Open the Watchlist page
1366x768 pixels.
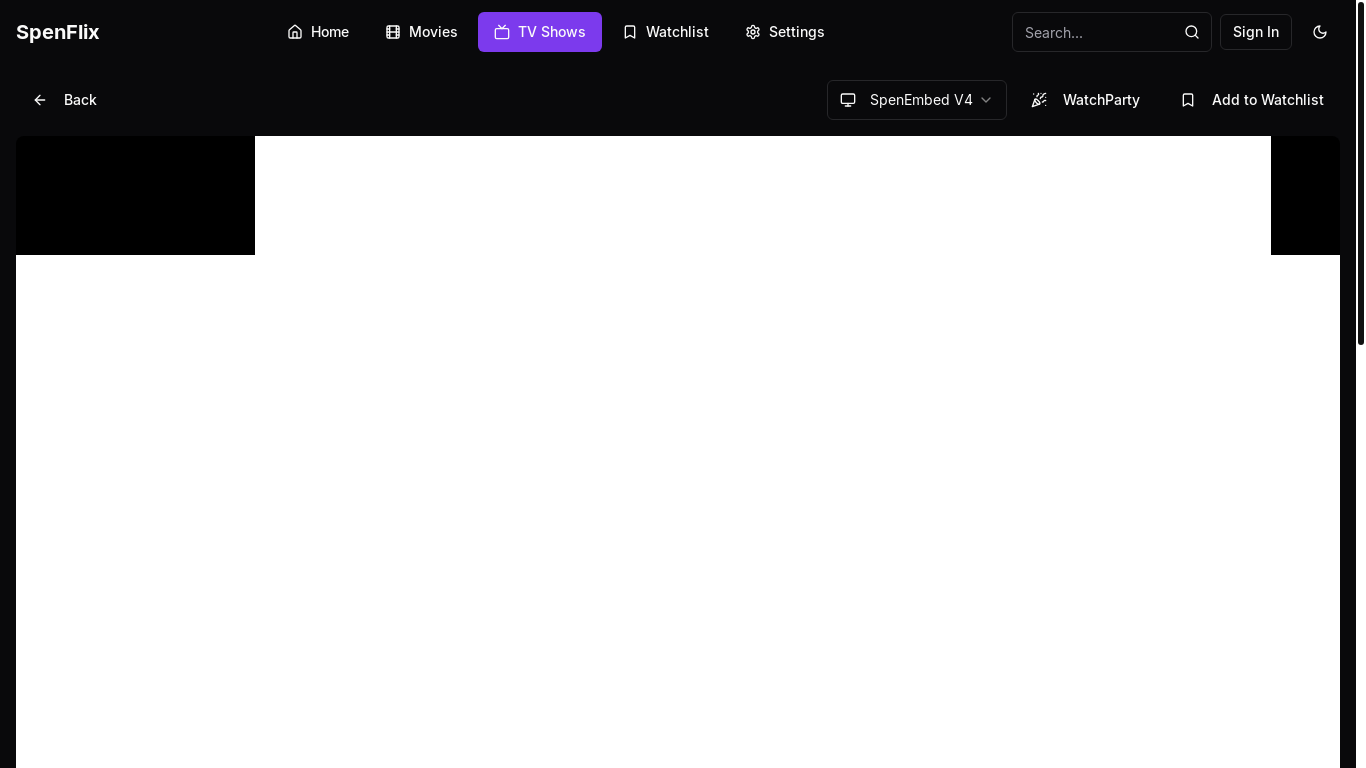(665, 32)
